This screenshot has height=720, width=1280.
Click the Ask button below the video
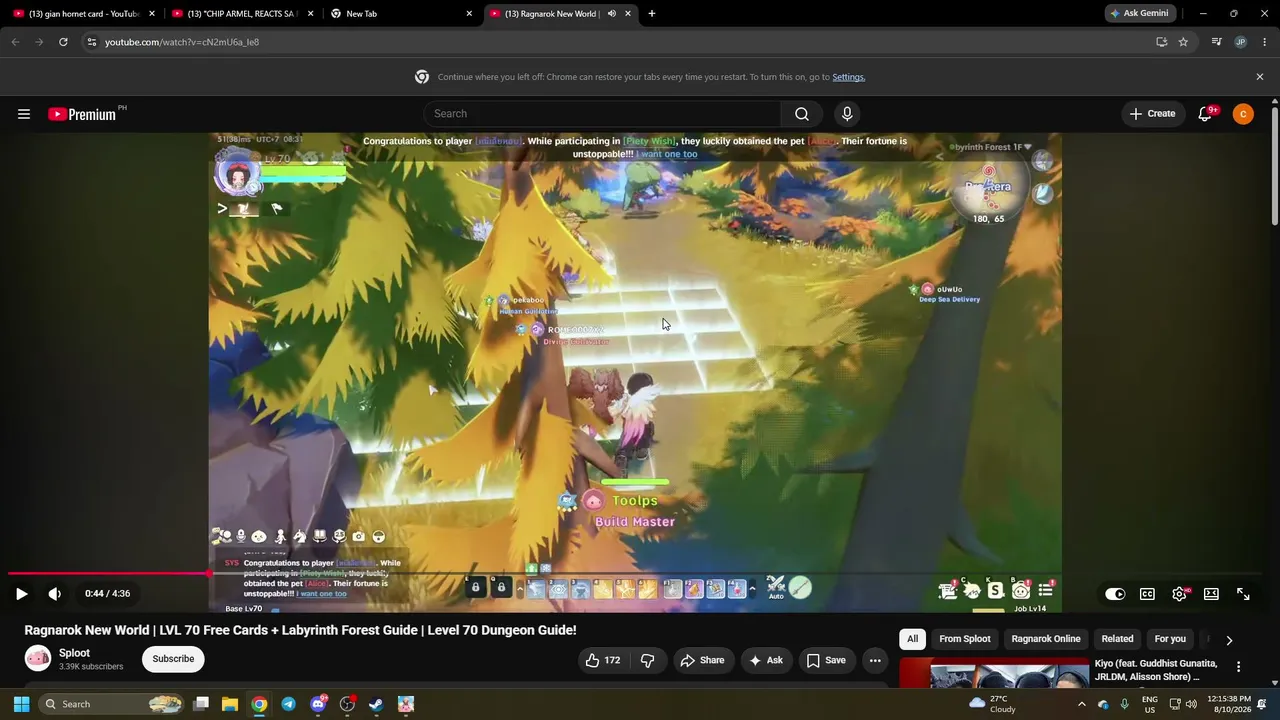click(765, 660)
